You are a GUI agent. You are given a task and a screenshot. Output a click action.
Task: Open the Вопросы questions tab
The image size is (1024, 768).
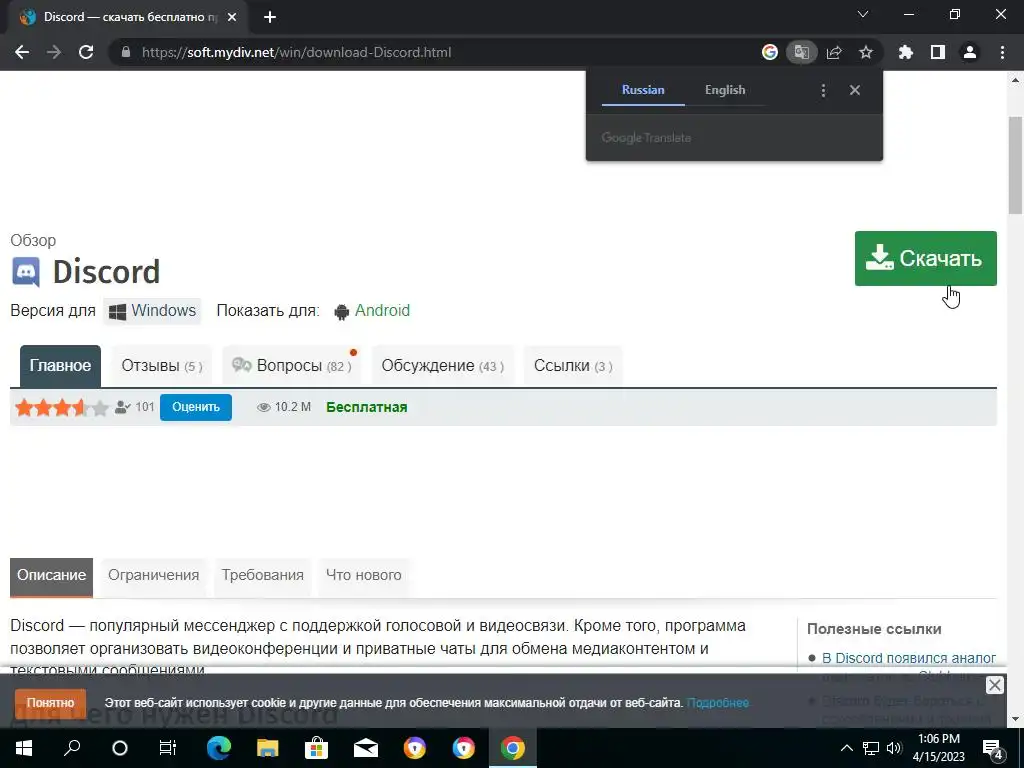[292, 366]
